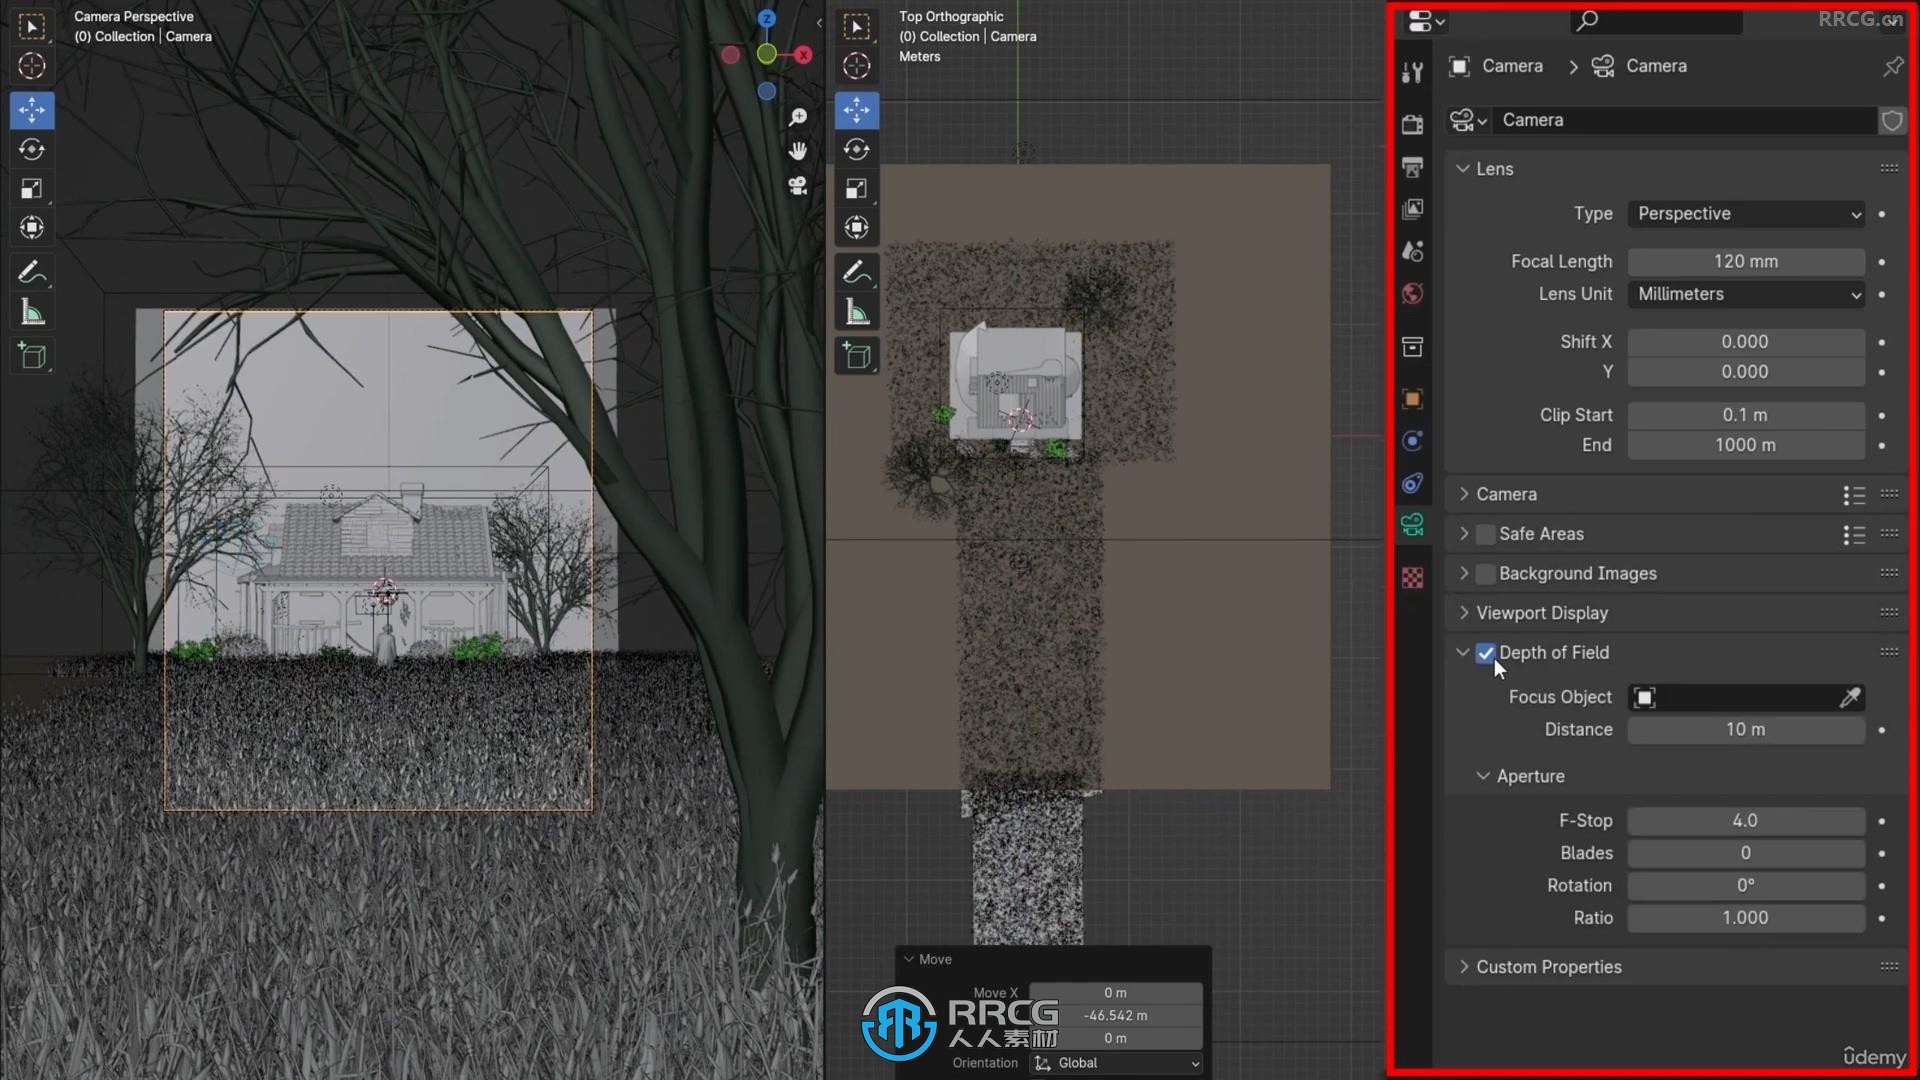The image size is (1920, 1080).
Task: Click the red X axis on navigation gizmo
Action: tap(803, 55)
